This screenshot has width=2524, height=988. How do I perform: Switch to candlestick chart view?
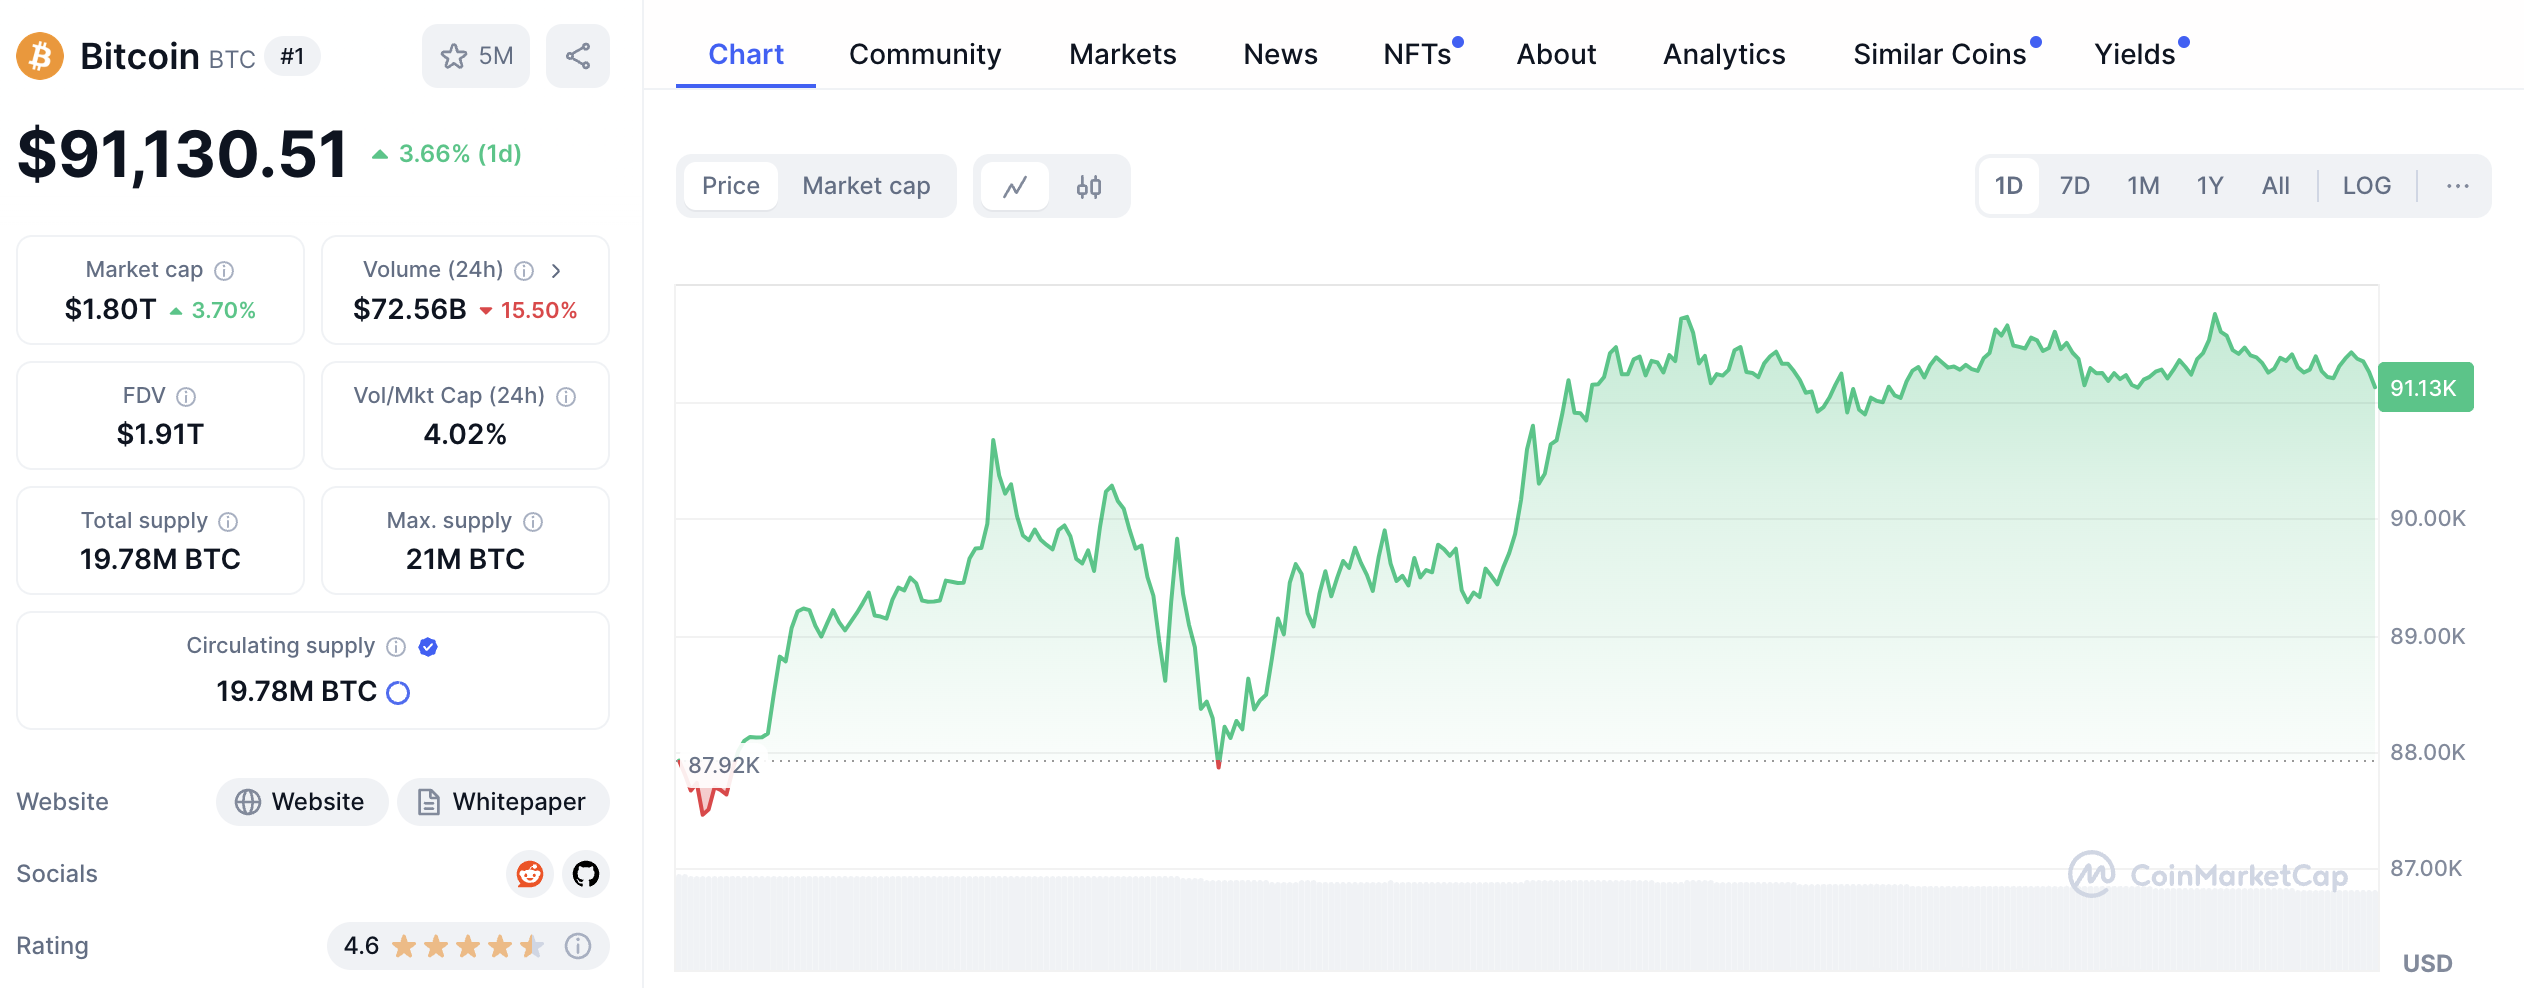(1089, 186)
